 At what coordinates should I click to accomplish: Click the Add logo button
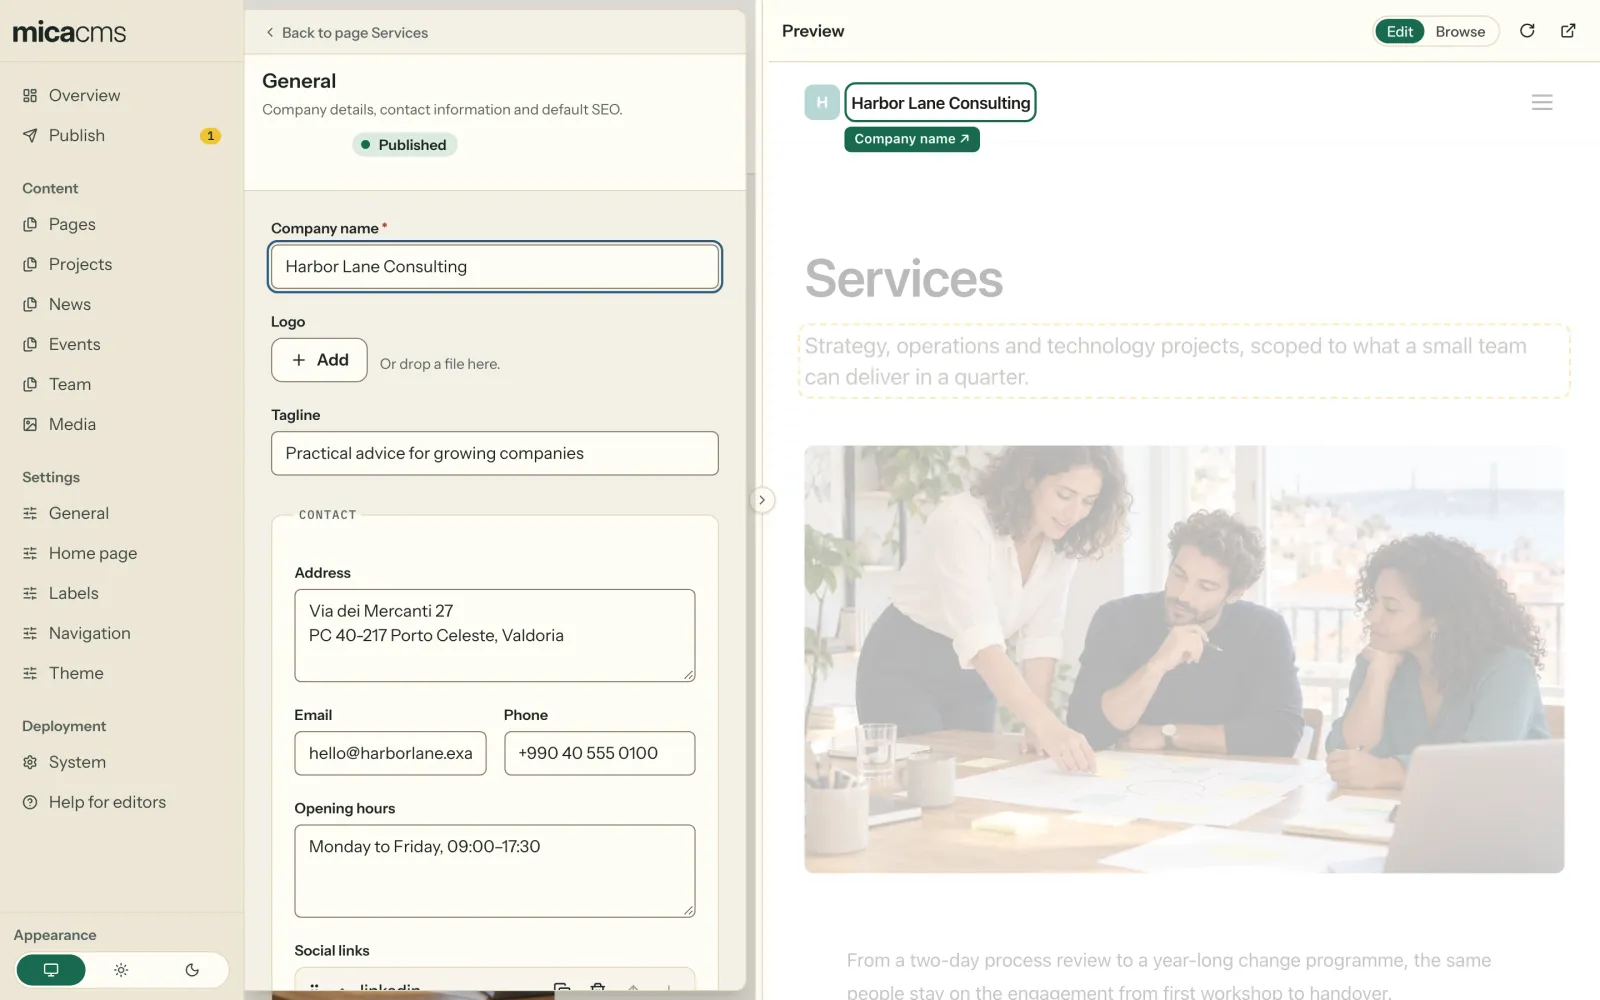point(319,360)
